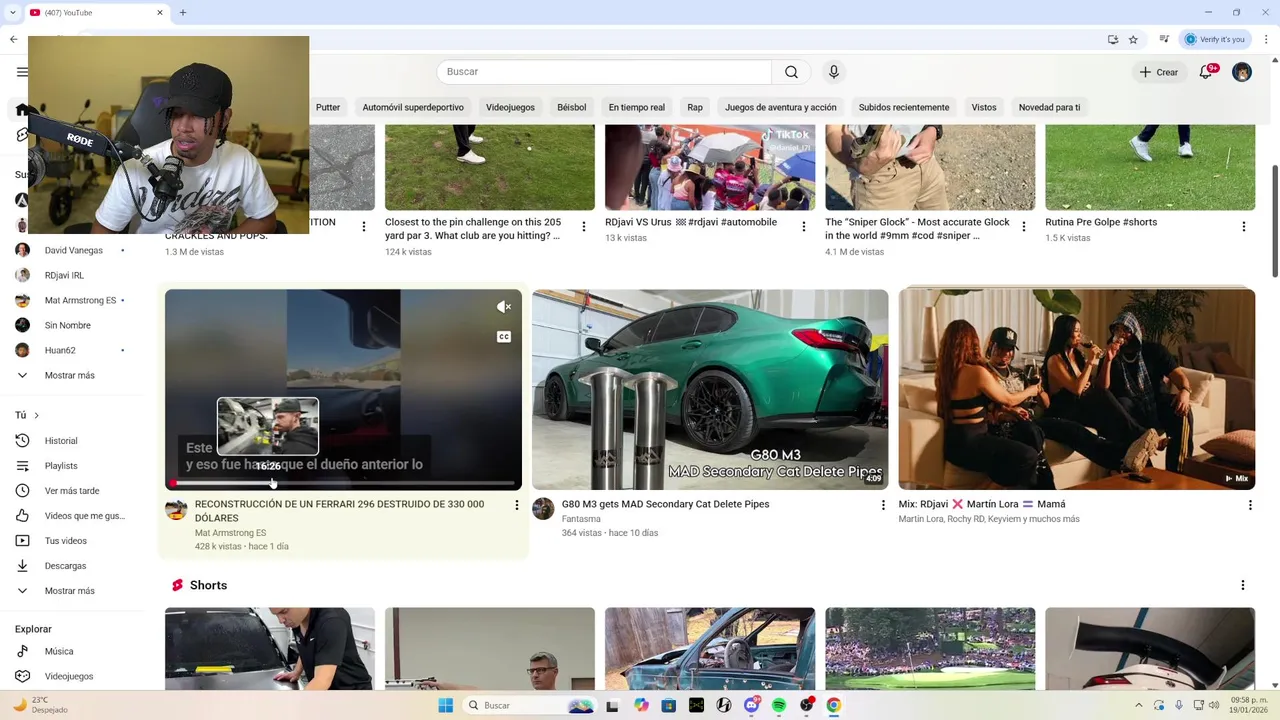Screen dimensions: 1280x720
Task: Open the Shorts section three-dot menu
Action: click(x=1243, y=585)
